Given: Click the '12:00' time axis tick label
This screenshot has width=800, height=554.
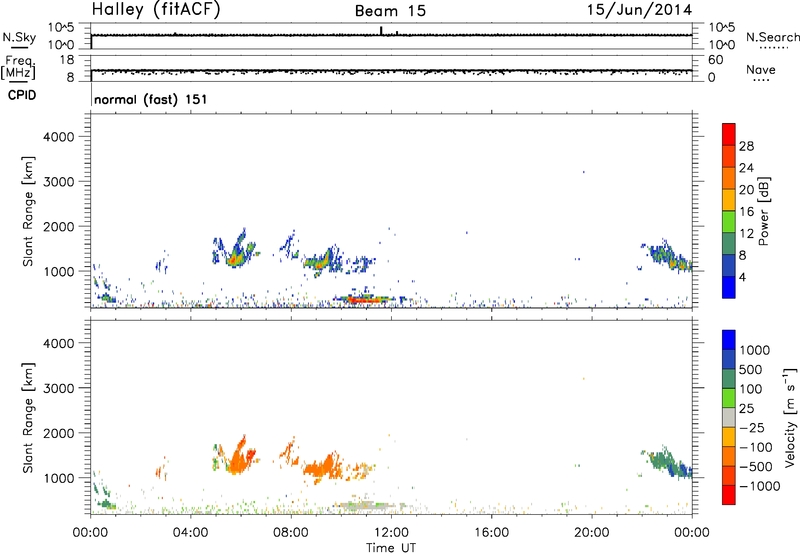Looking at the screenshot, I should (x=391, y=533).
